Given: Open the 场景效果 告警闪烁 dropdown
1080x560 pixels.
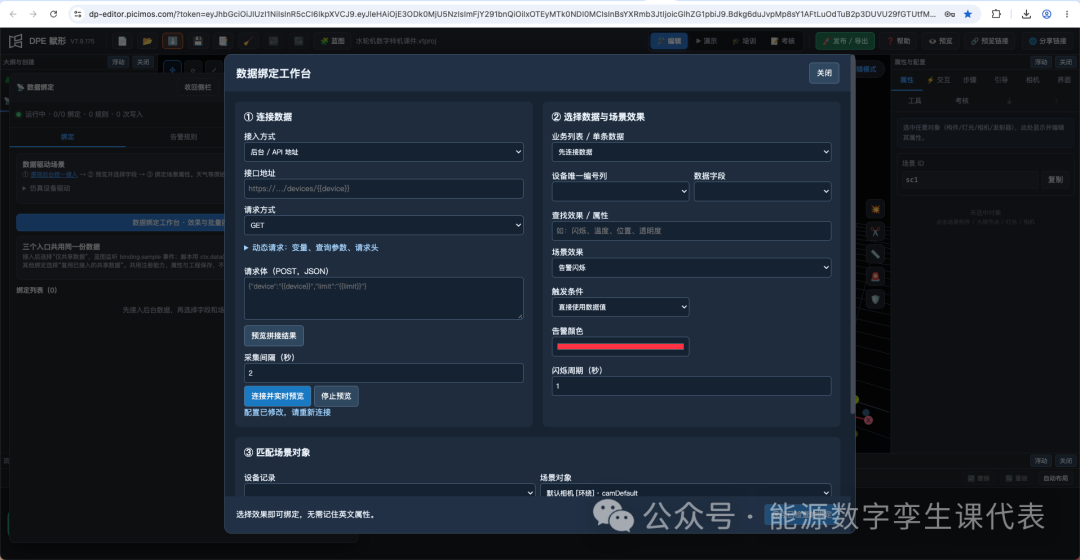Looking at the screenshot, I should pos(691,267).
